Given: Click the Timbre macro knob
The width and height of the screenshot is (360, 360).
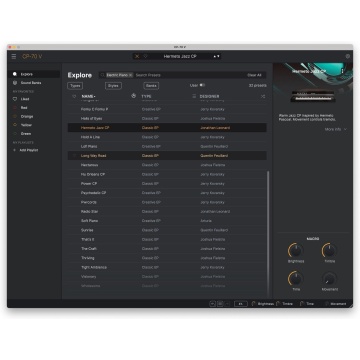Looking at the screenshot, I should click(x=329, y=250).
